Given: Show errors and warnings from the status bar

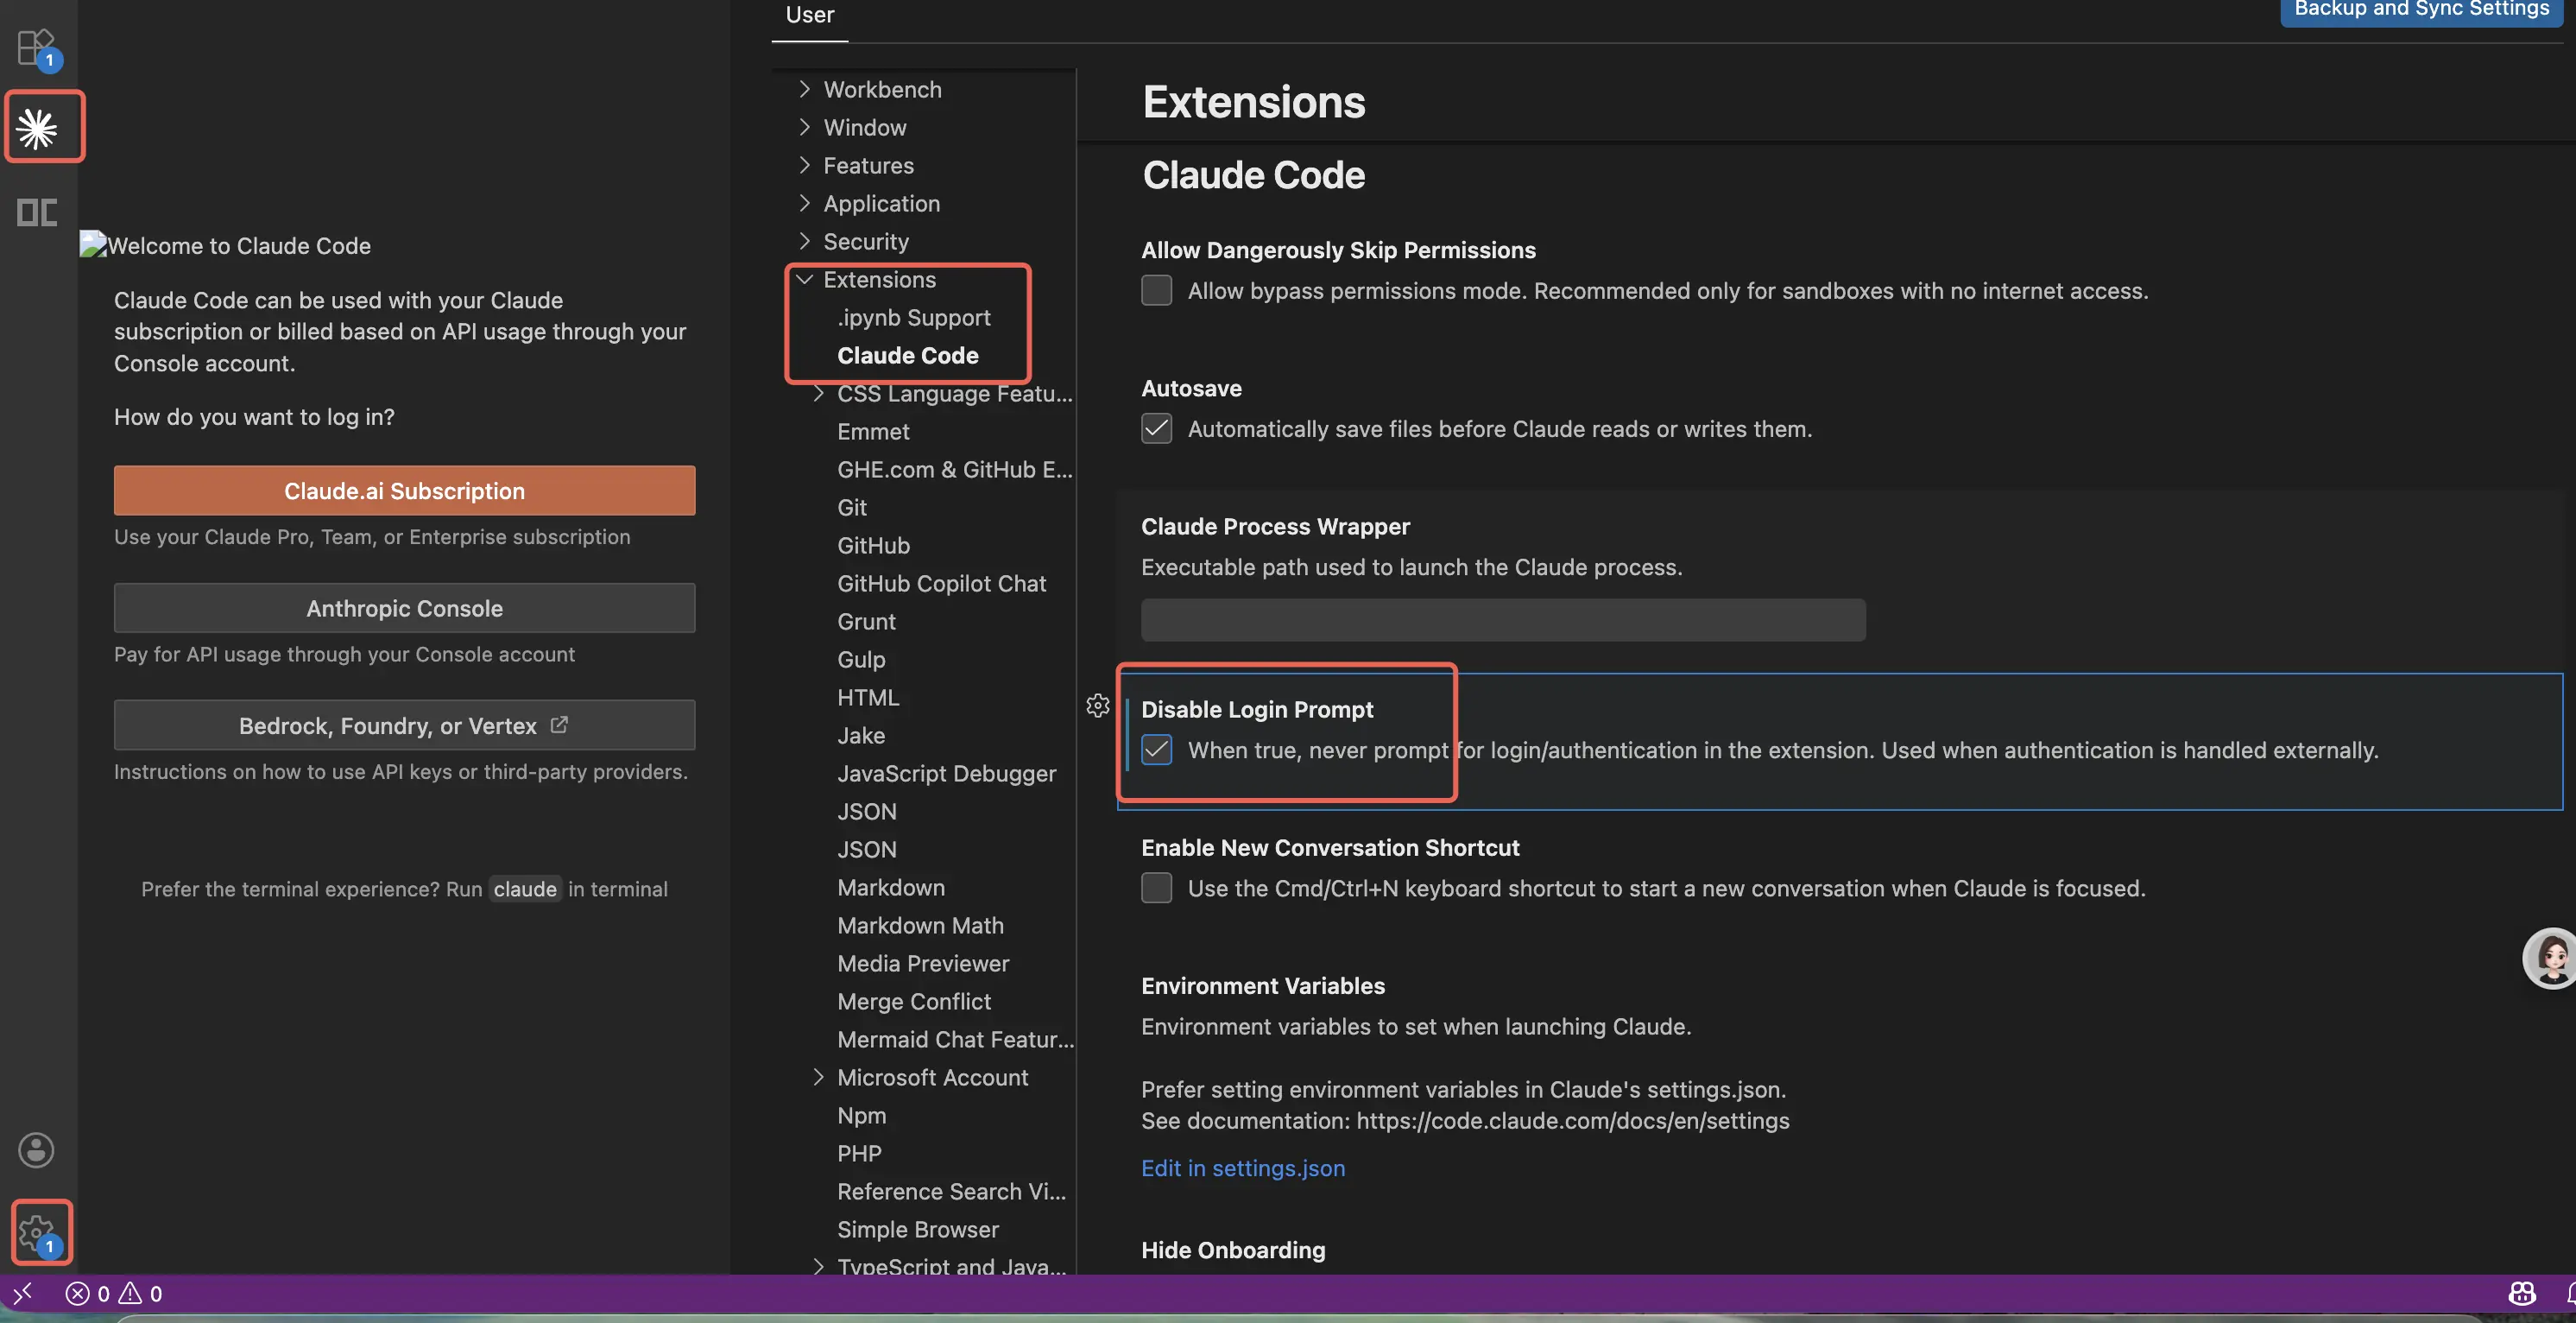Looking at the screenshot, I should click(x=113, y=1294).
